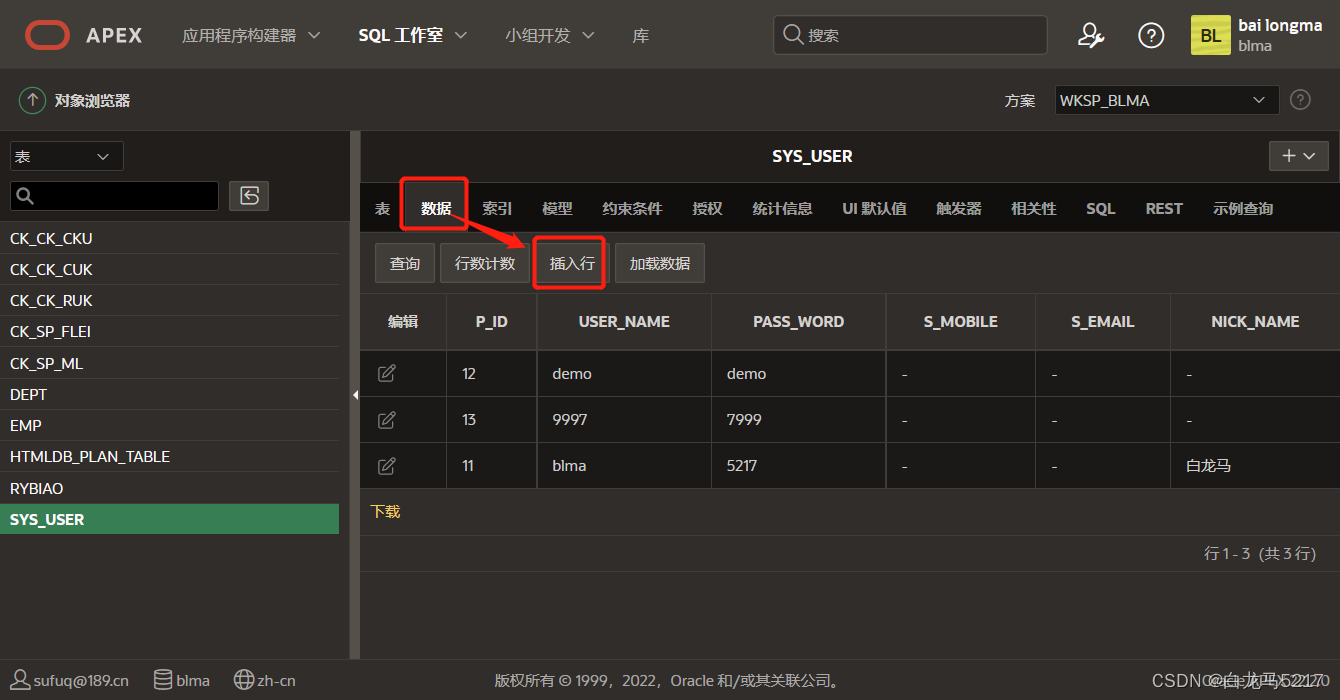Switch to the SQL tab

(1101, 208)
